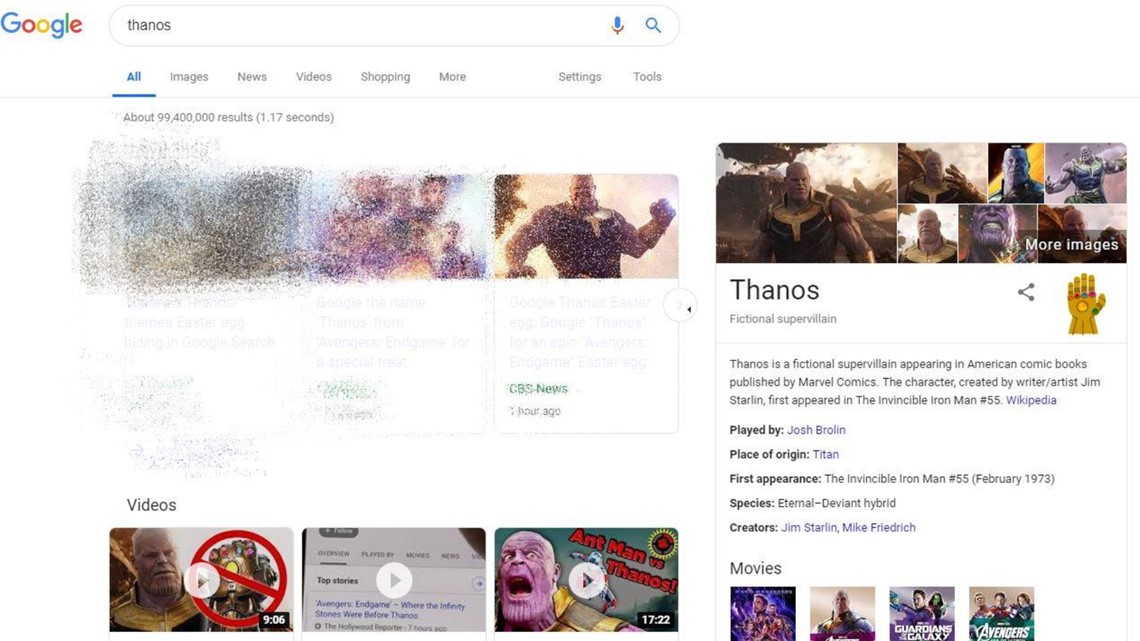The image size is (1140, 641).
Task: Play the 9:06 Thanos gauntlet video
Action: coord(202,580)
